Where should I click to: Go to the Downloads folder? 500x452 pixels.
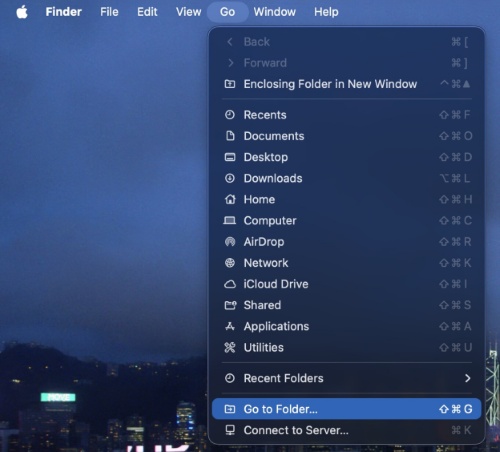[x=347, y=178]
